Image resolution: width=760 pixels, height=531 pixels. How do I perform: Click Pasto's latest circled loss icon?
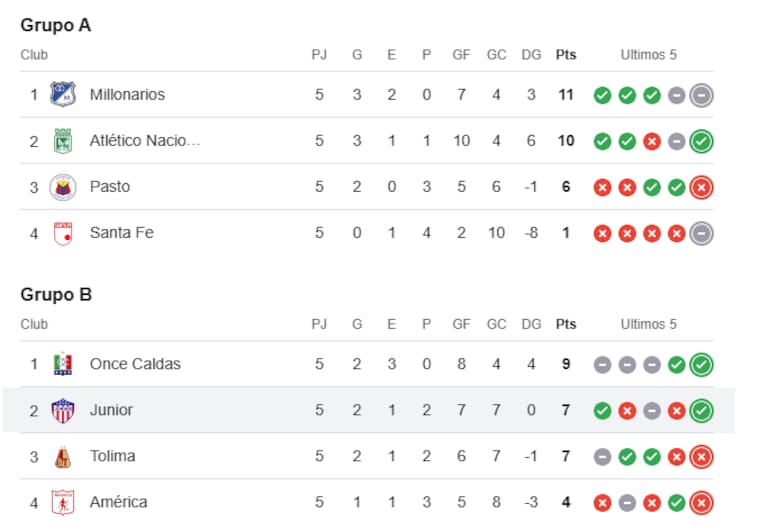[x=701, y=187]
